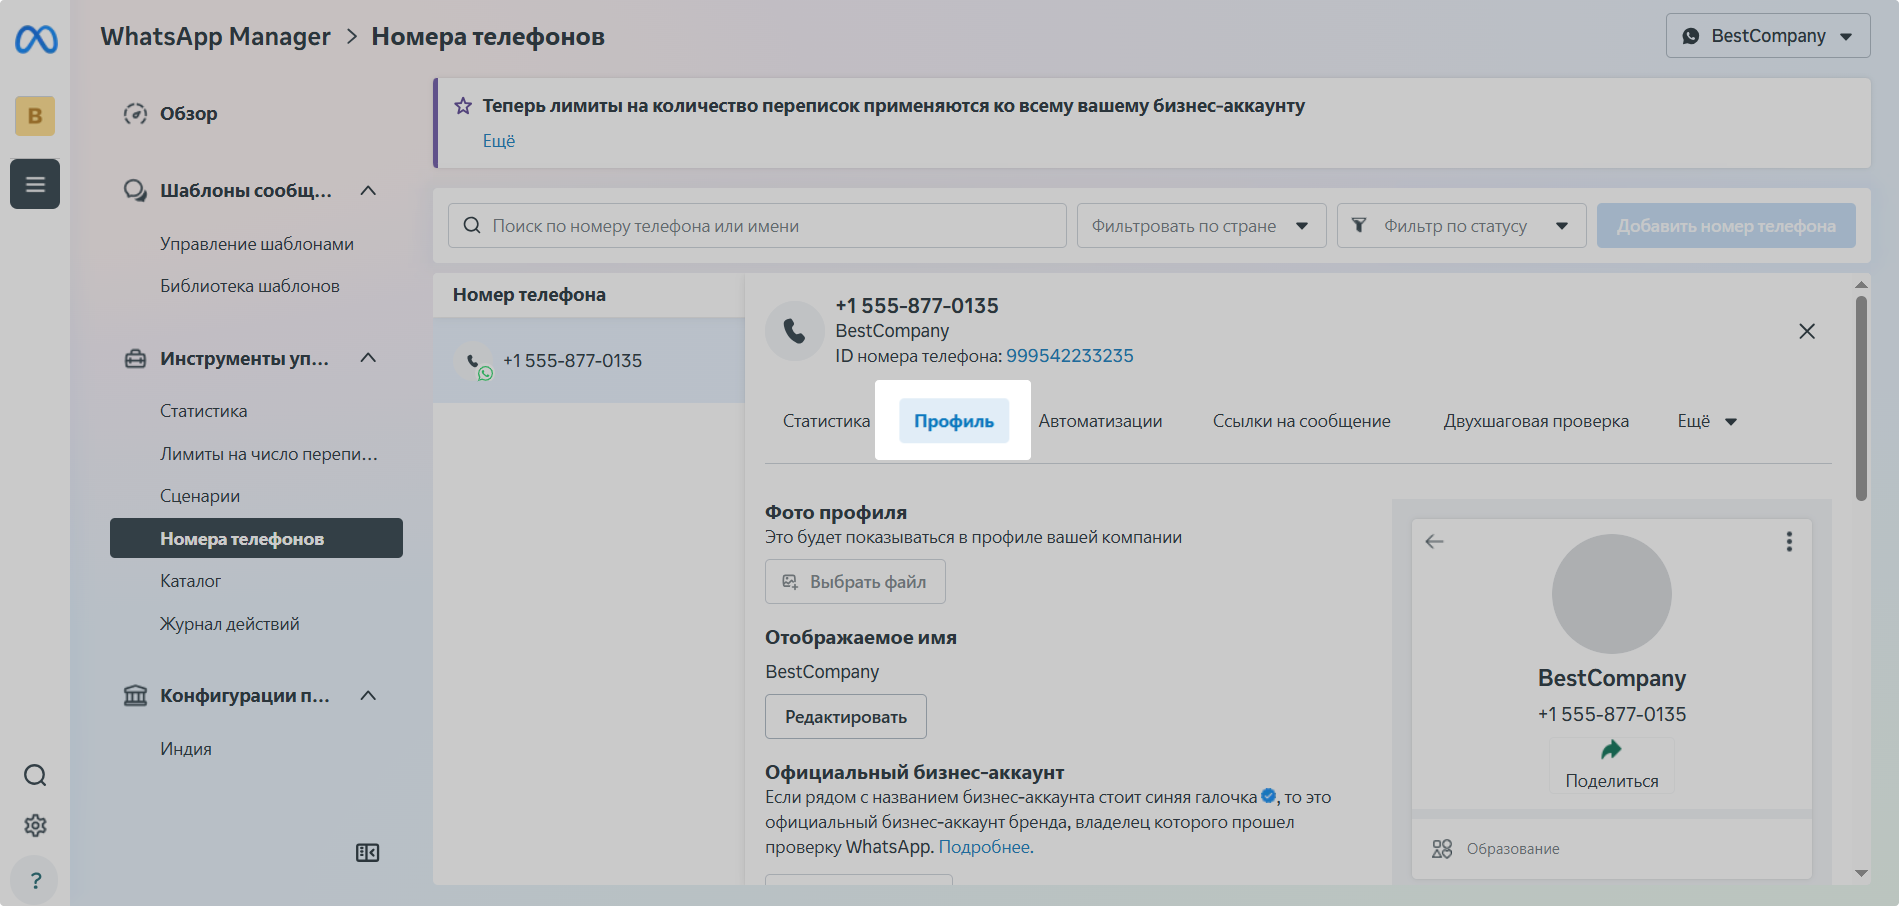Click the profile photo placeholder circle

(1611, 594)
